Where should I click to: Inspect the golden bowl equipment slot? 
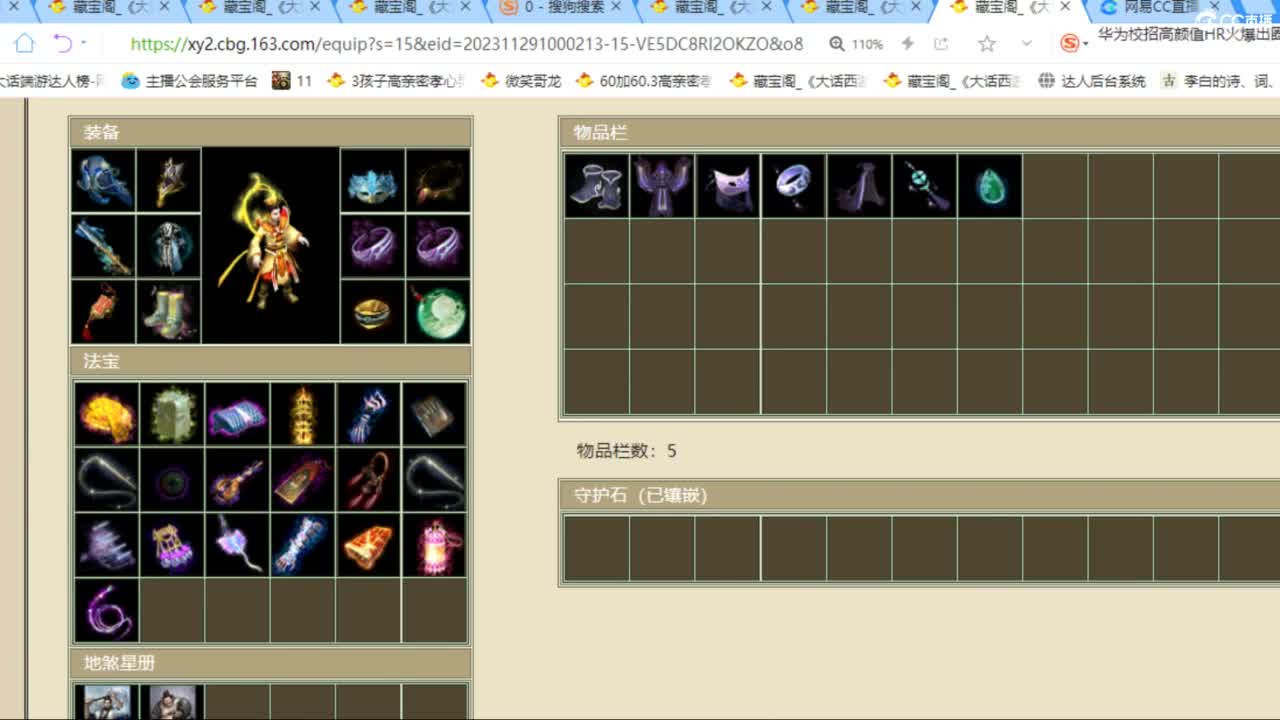[x=373, y=312]
